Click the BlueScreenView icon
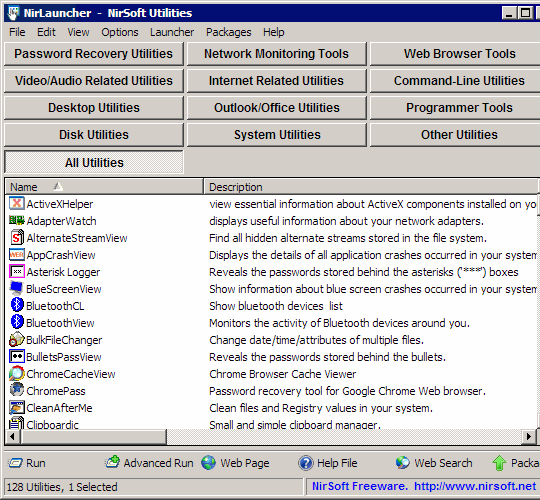The height and width of the screenshot is (500, 540). (17, 289)
